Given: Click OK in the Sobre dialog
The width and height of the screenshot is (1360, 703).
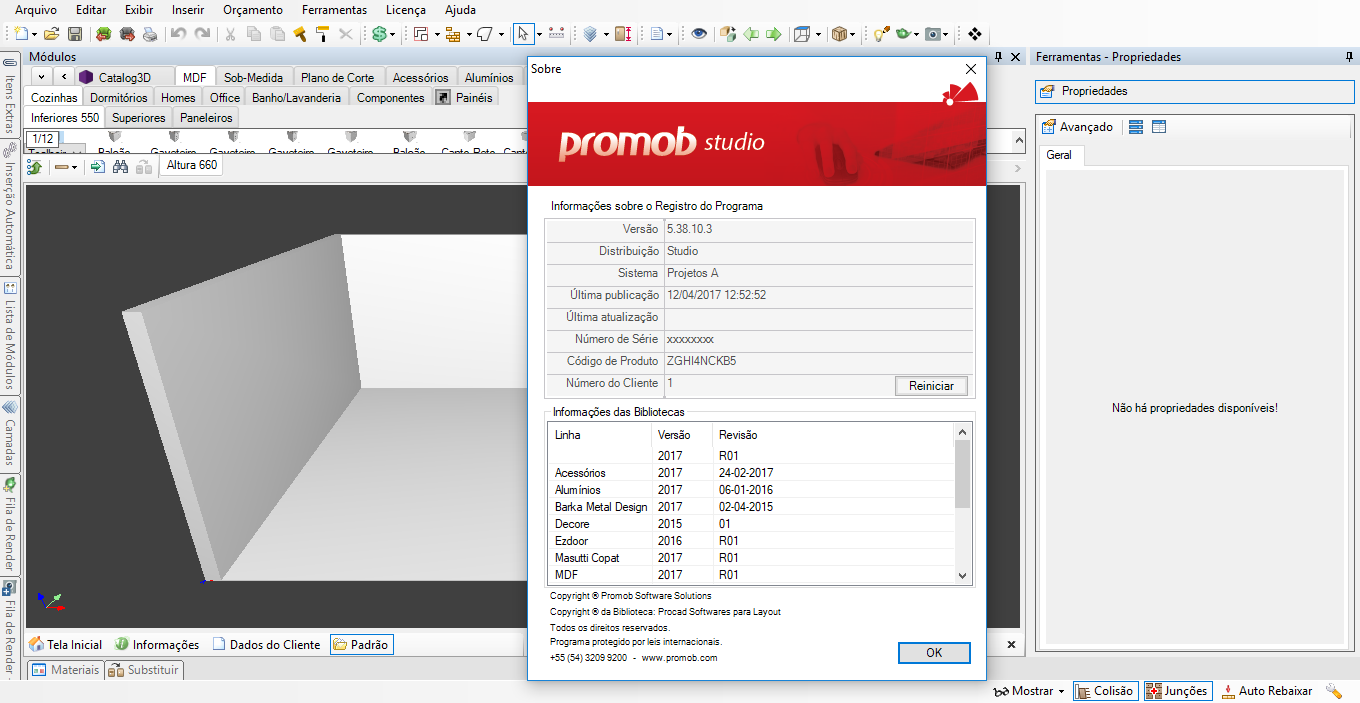Looking at the screenshot, I should [934, 652].
